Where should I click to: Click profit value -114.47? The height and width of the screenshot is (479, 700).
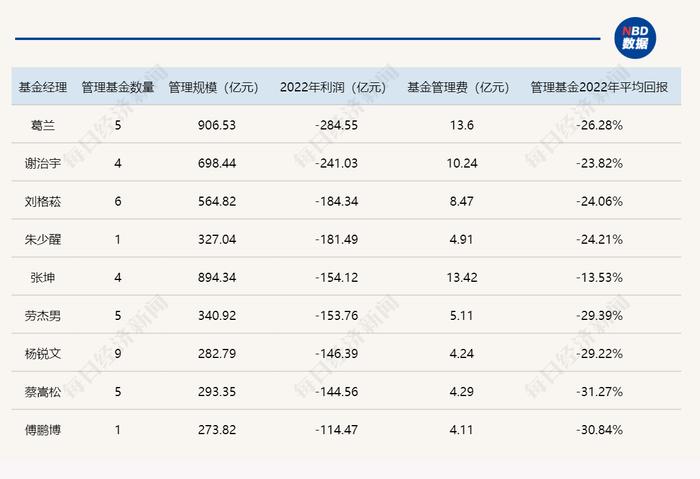(x=337, y=430)
